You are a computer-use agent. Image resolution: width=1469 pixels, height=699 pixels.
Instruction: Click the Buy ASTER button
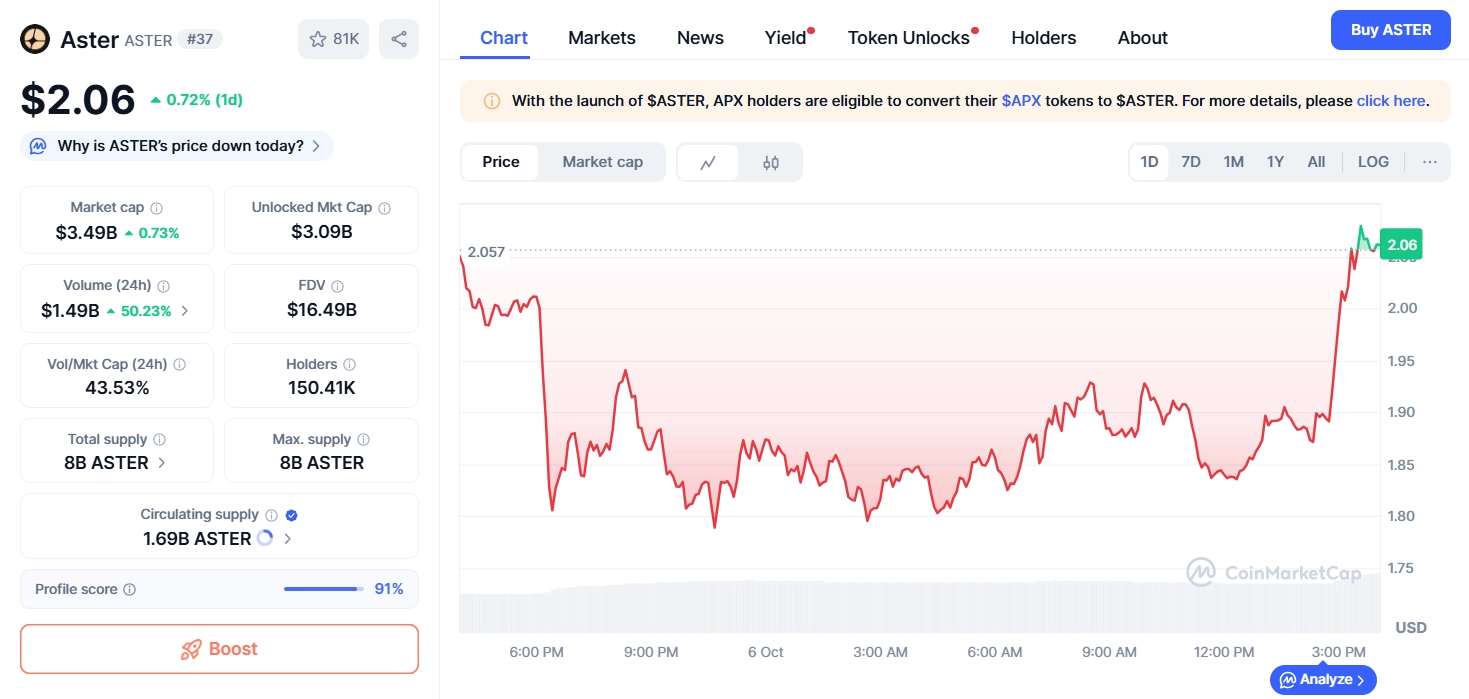[1390, 30]
